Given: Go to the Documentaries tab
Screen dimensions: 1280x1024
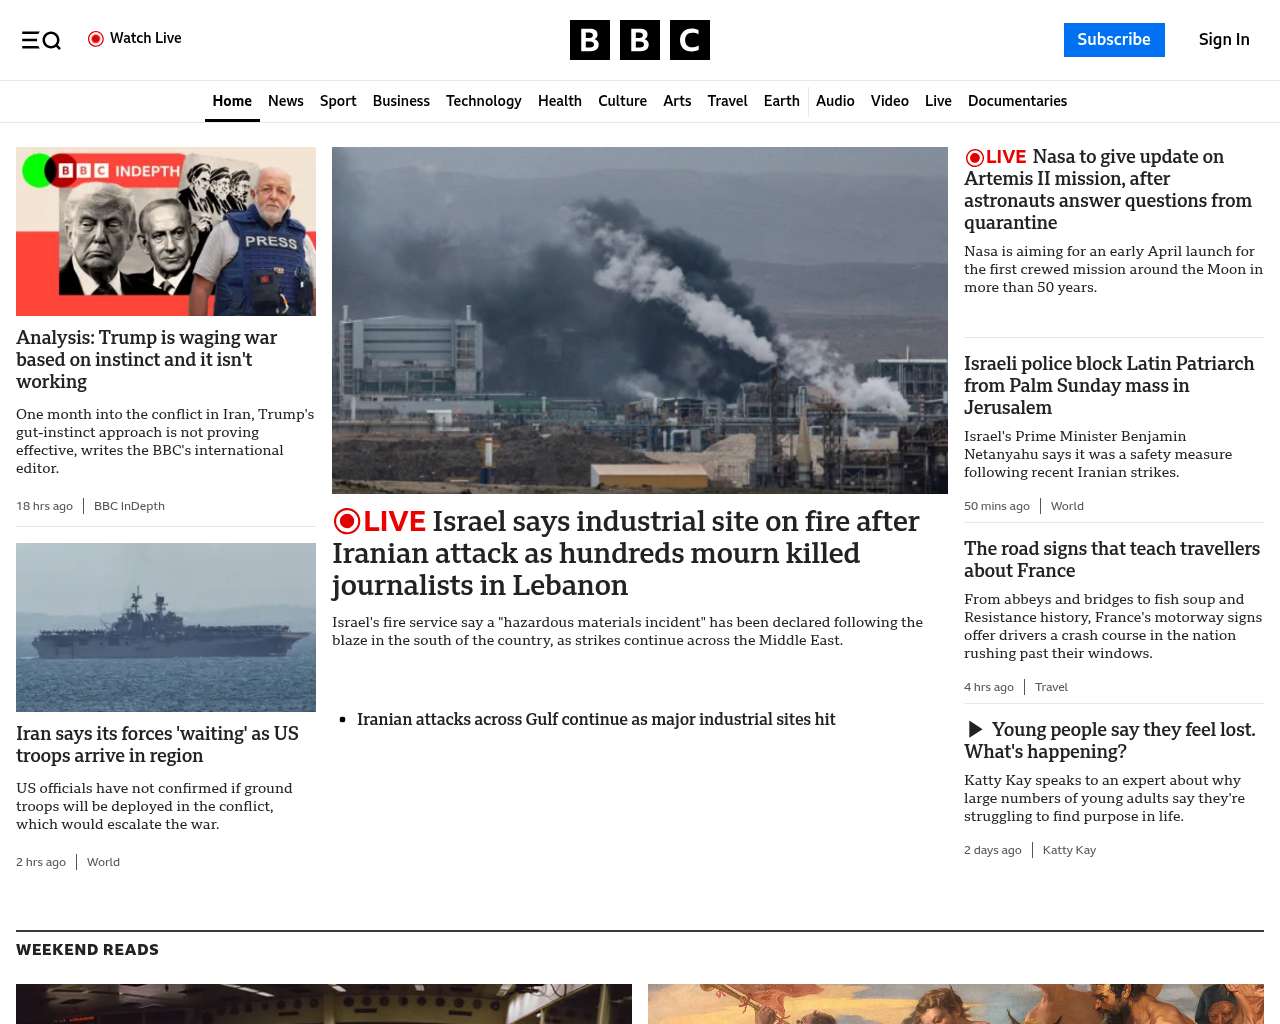Looking at the screenshot, I should tap(1017, 101).
